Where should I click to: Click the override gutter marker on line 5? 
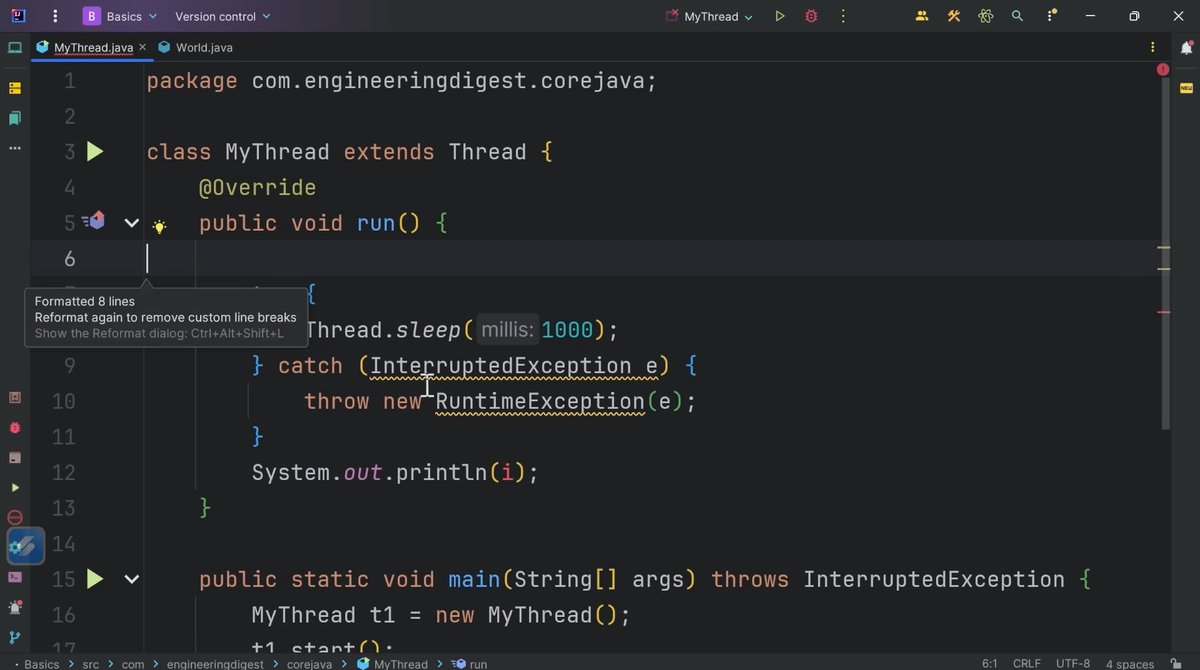click(95, 221)
